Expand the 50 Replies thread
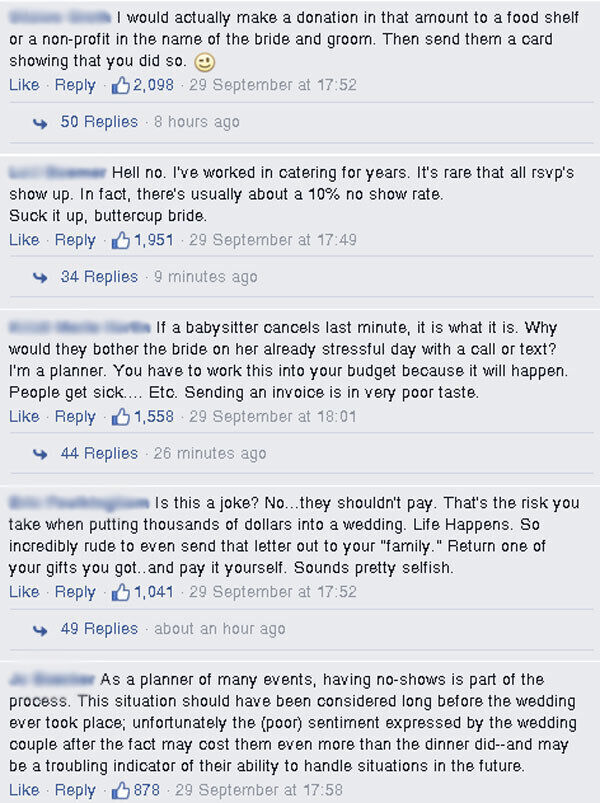 98,122
